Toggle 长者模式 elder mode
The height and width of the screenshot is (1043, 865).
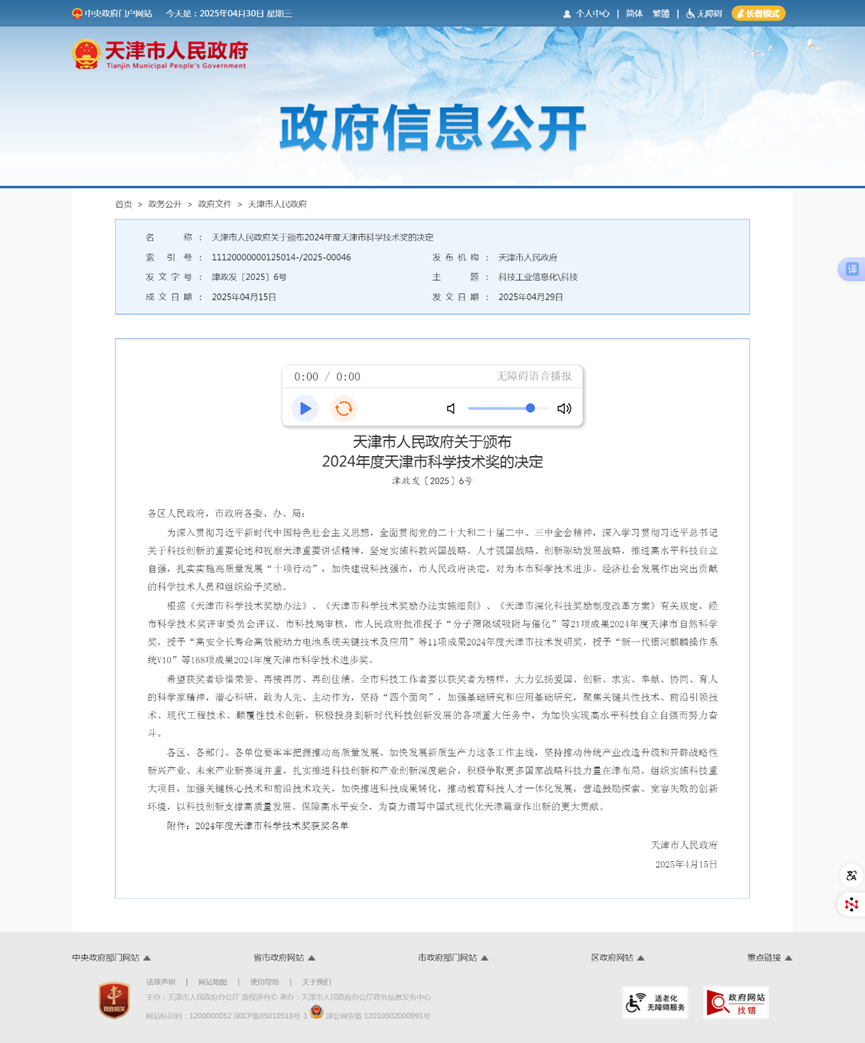(759, 13)
